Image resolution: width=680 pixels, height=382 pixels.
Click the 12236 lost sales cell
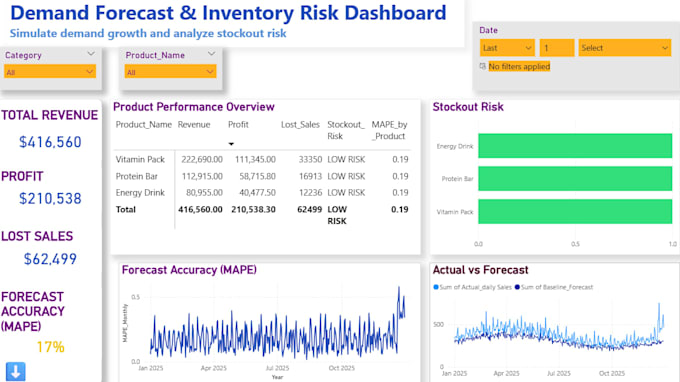tap(311, 193)
